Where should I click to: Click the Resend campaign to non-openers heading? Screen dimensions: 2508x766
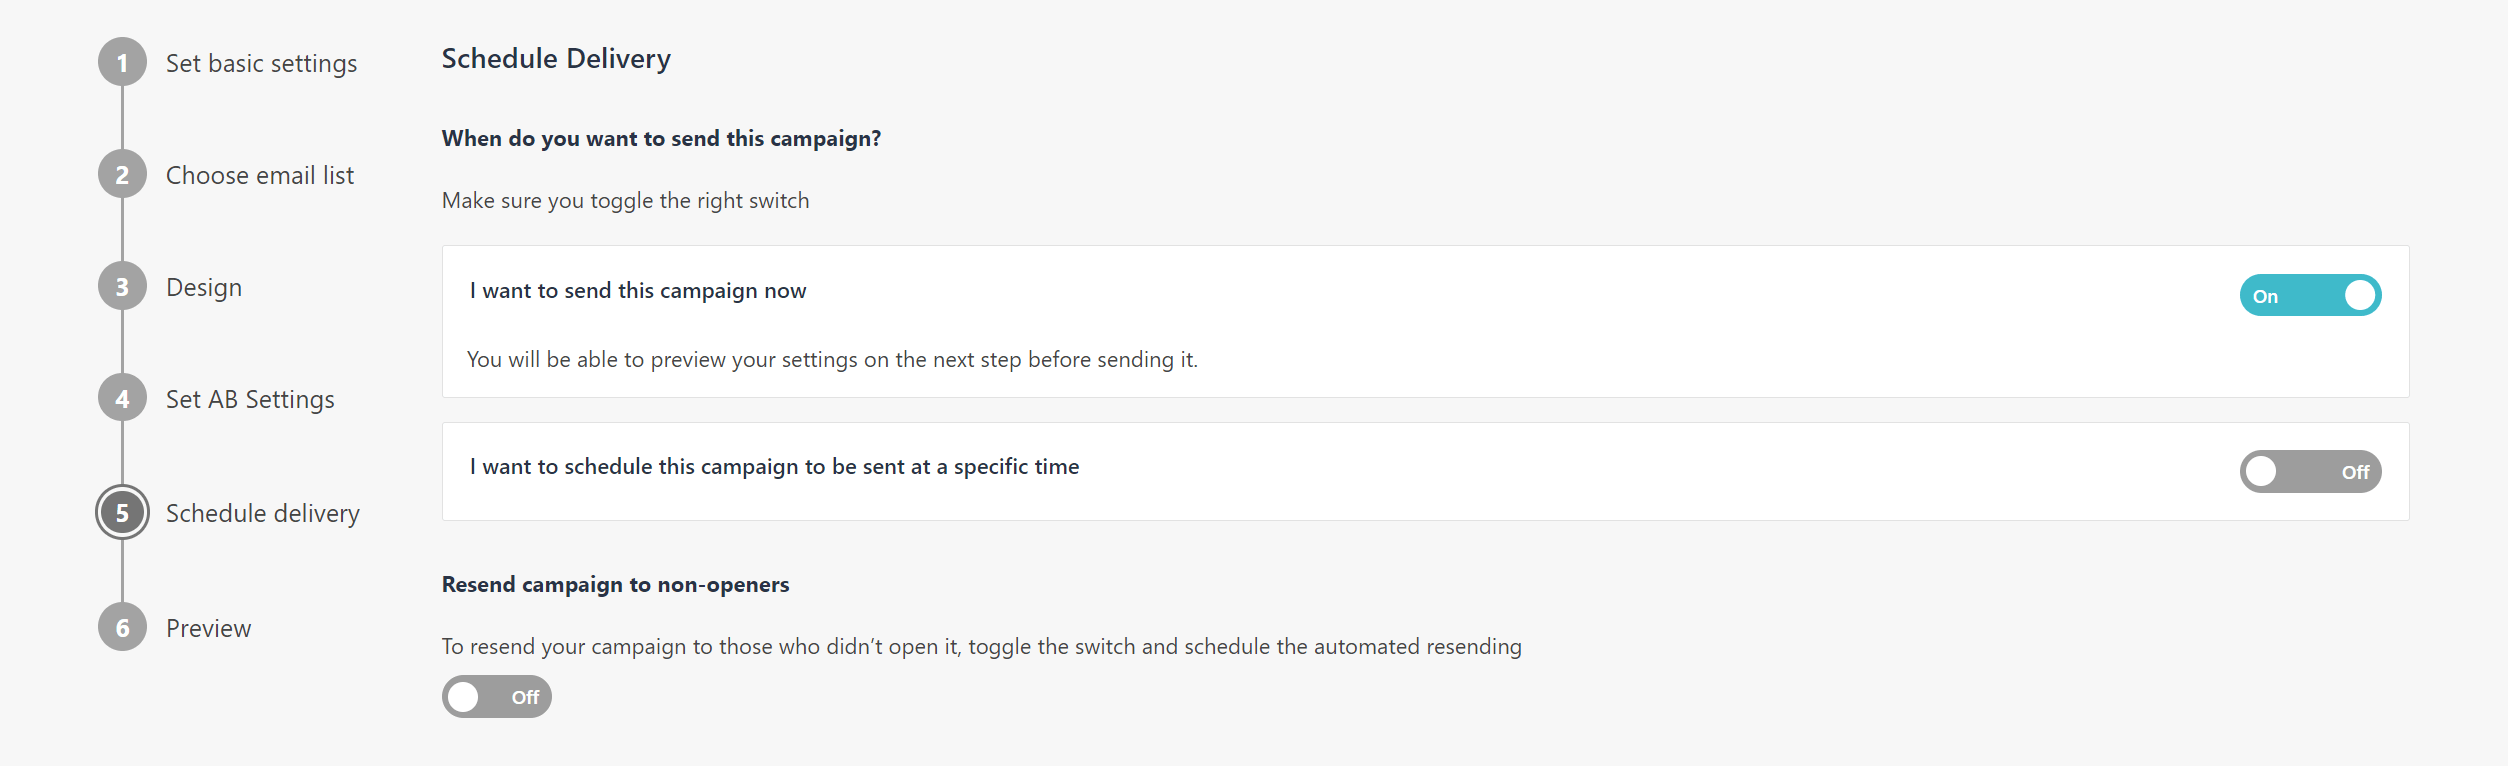615,585
